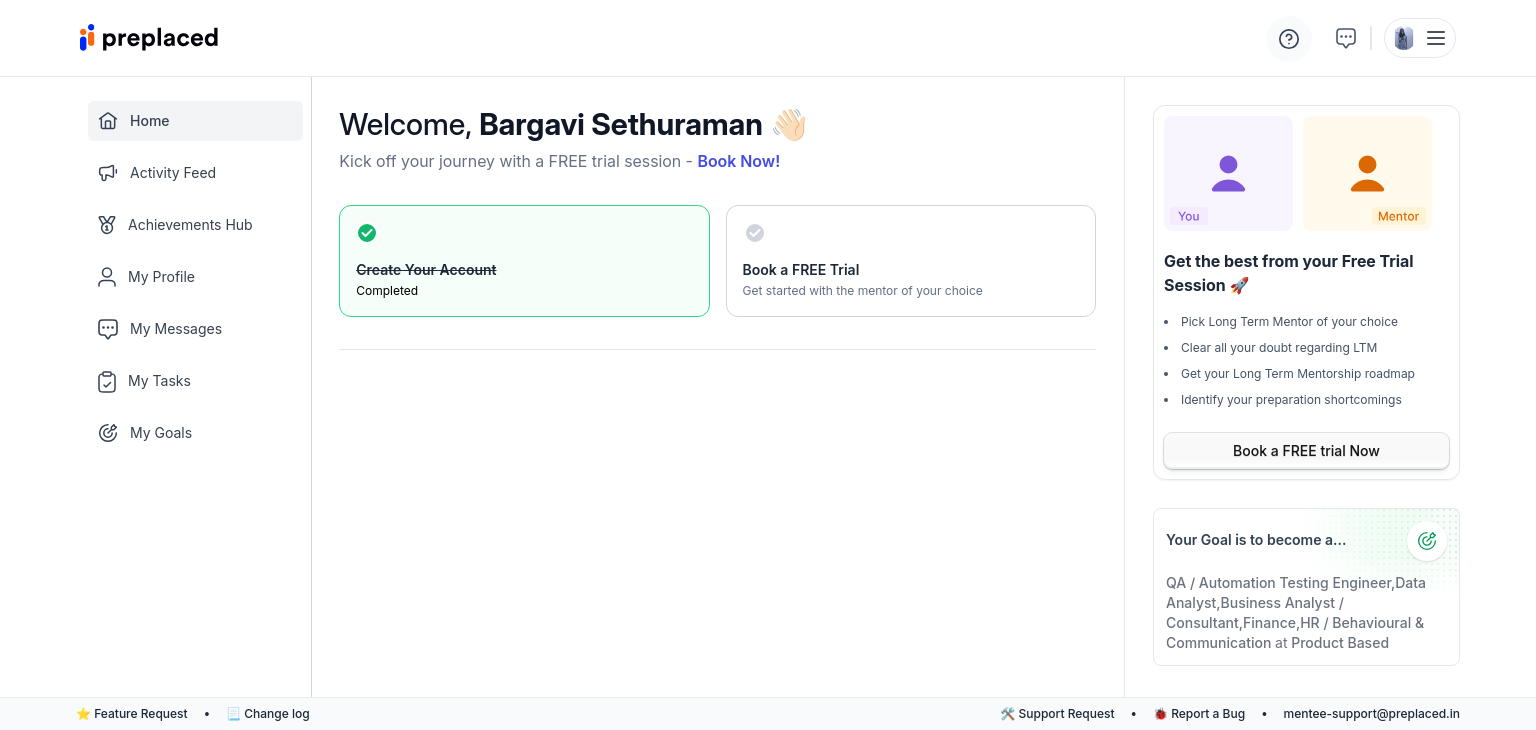
Task: Open the Feature Request footer link
Action: (x=140, y=714)
